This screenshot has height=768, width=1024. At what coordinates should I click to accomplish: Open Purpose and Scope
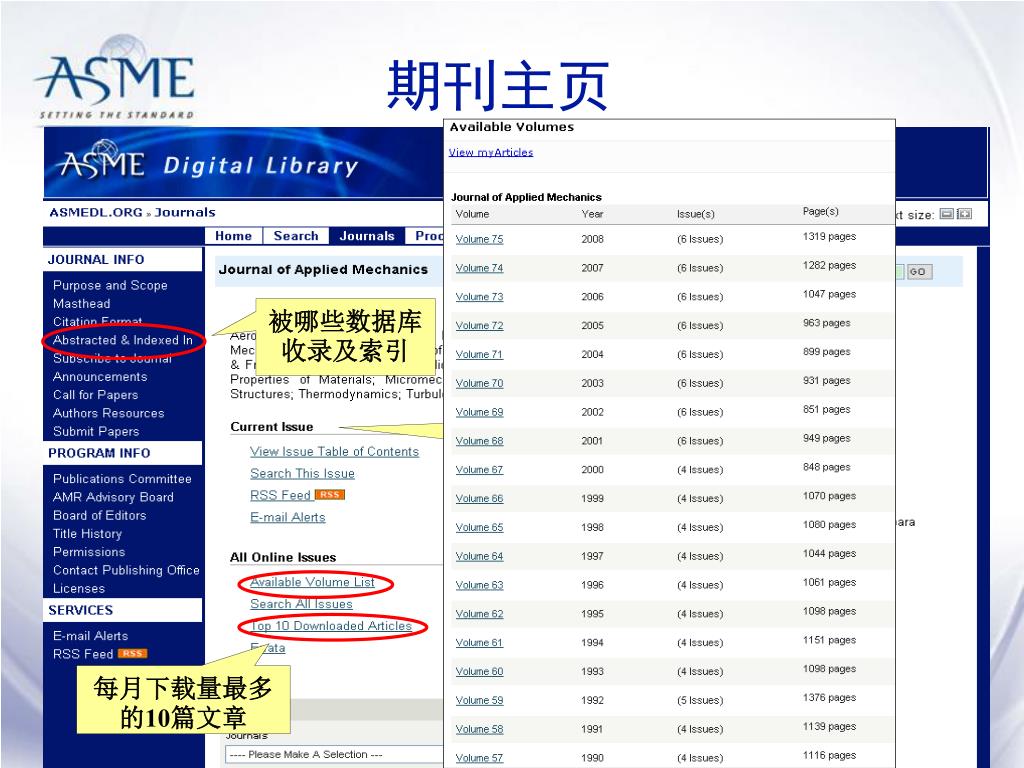(x=110, y=285)
